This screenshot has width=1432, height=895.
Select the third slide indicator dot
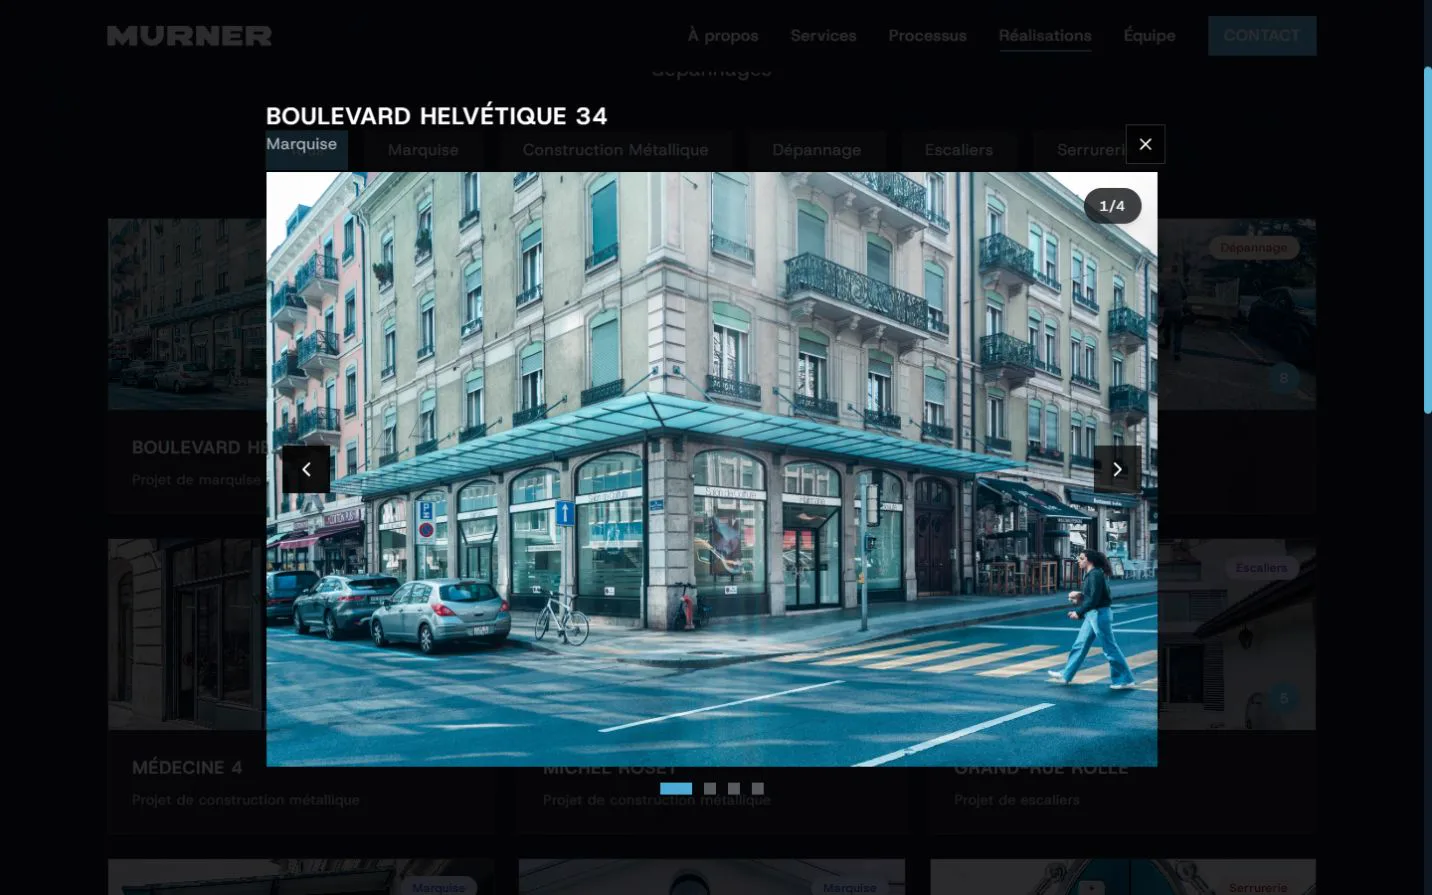tap(734, 788)
